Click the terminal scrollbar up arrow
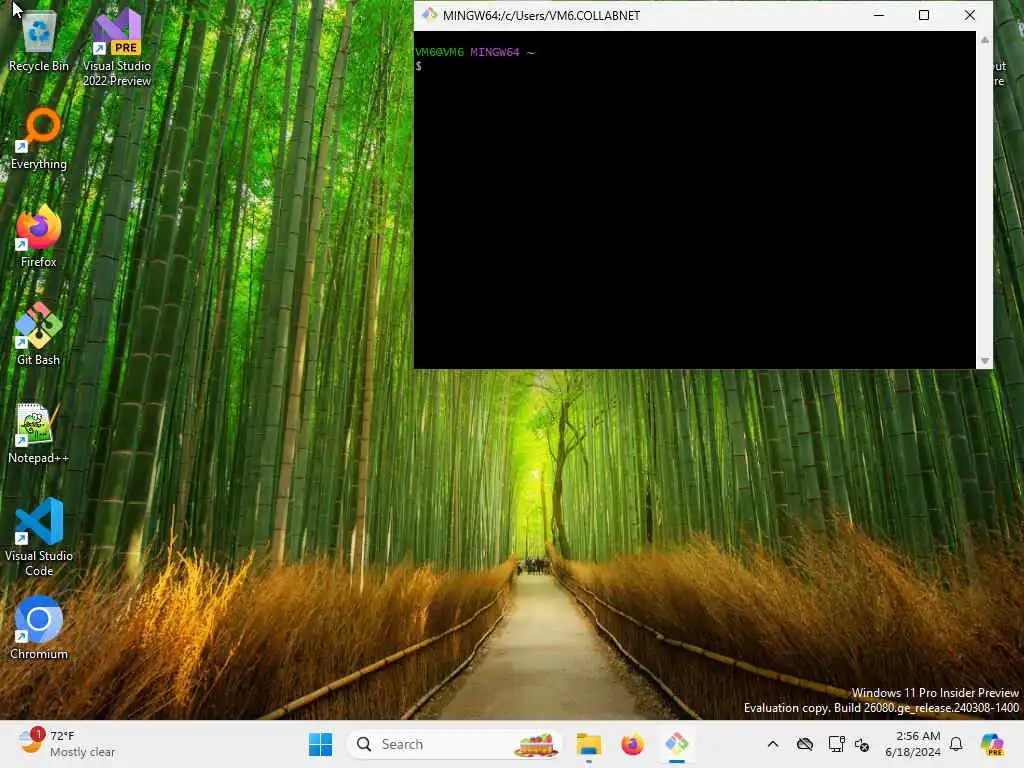 tap(985, 40)
